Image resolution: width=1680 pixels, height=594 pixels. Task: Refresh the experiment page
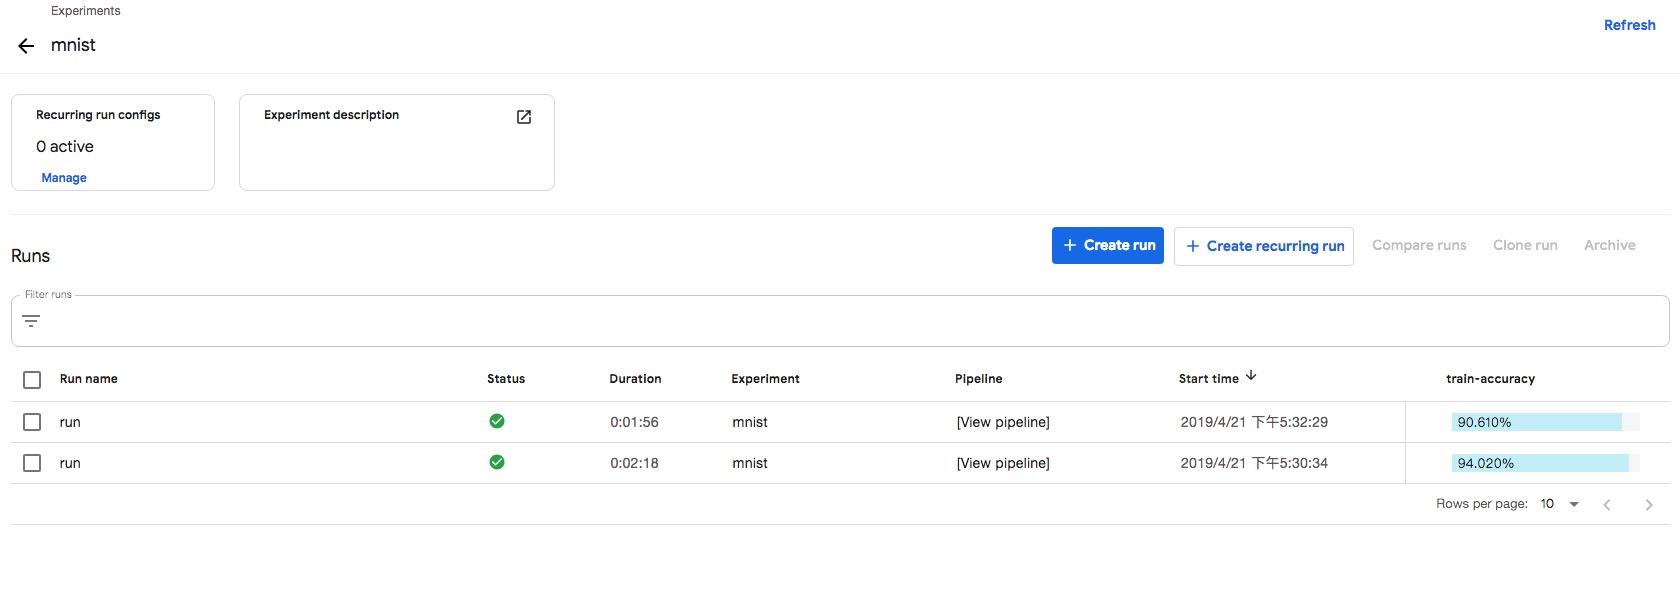click(x=1629, y=25)
